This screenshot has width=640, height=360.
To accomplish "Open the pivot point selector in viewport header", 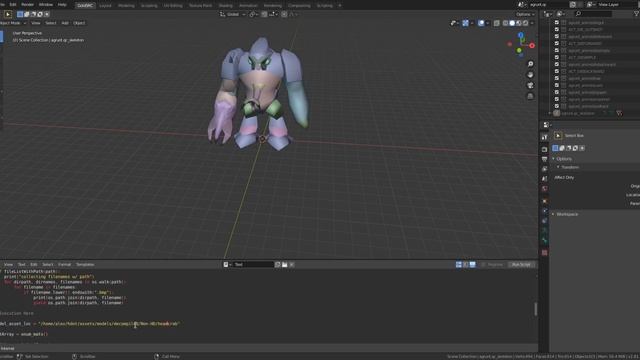I will [253, 14].
